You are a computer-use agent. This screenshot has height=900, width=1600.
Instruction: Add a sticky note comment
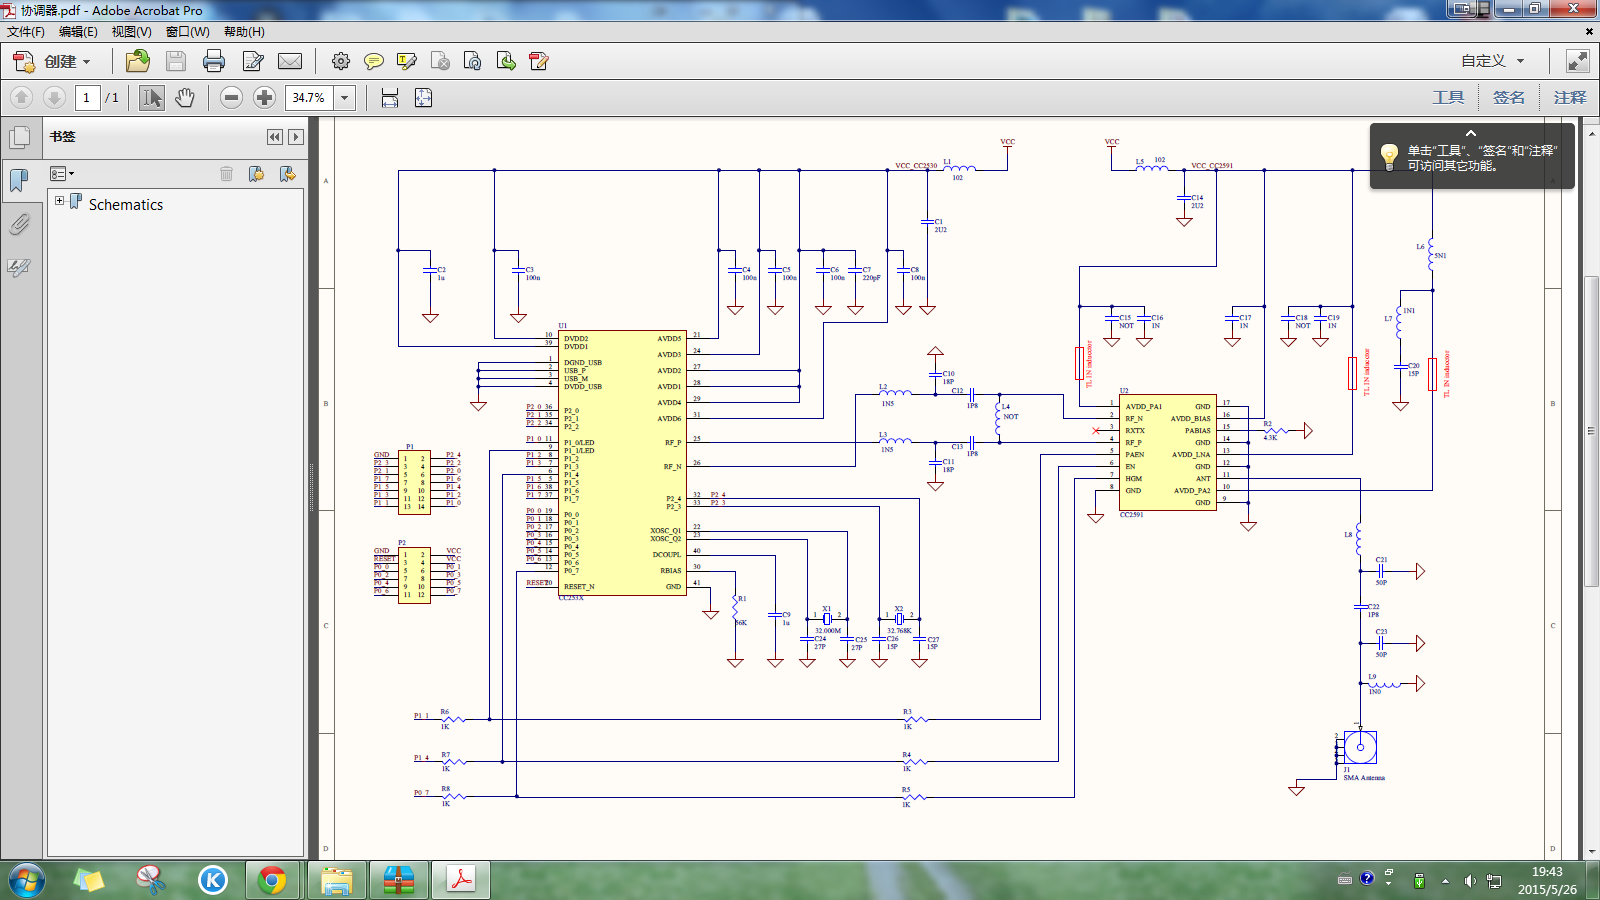pos(373,62)
